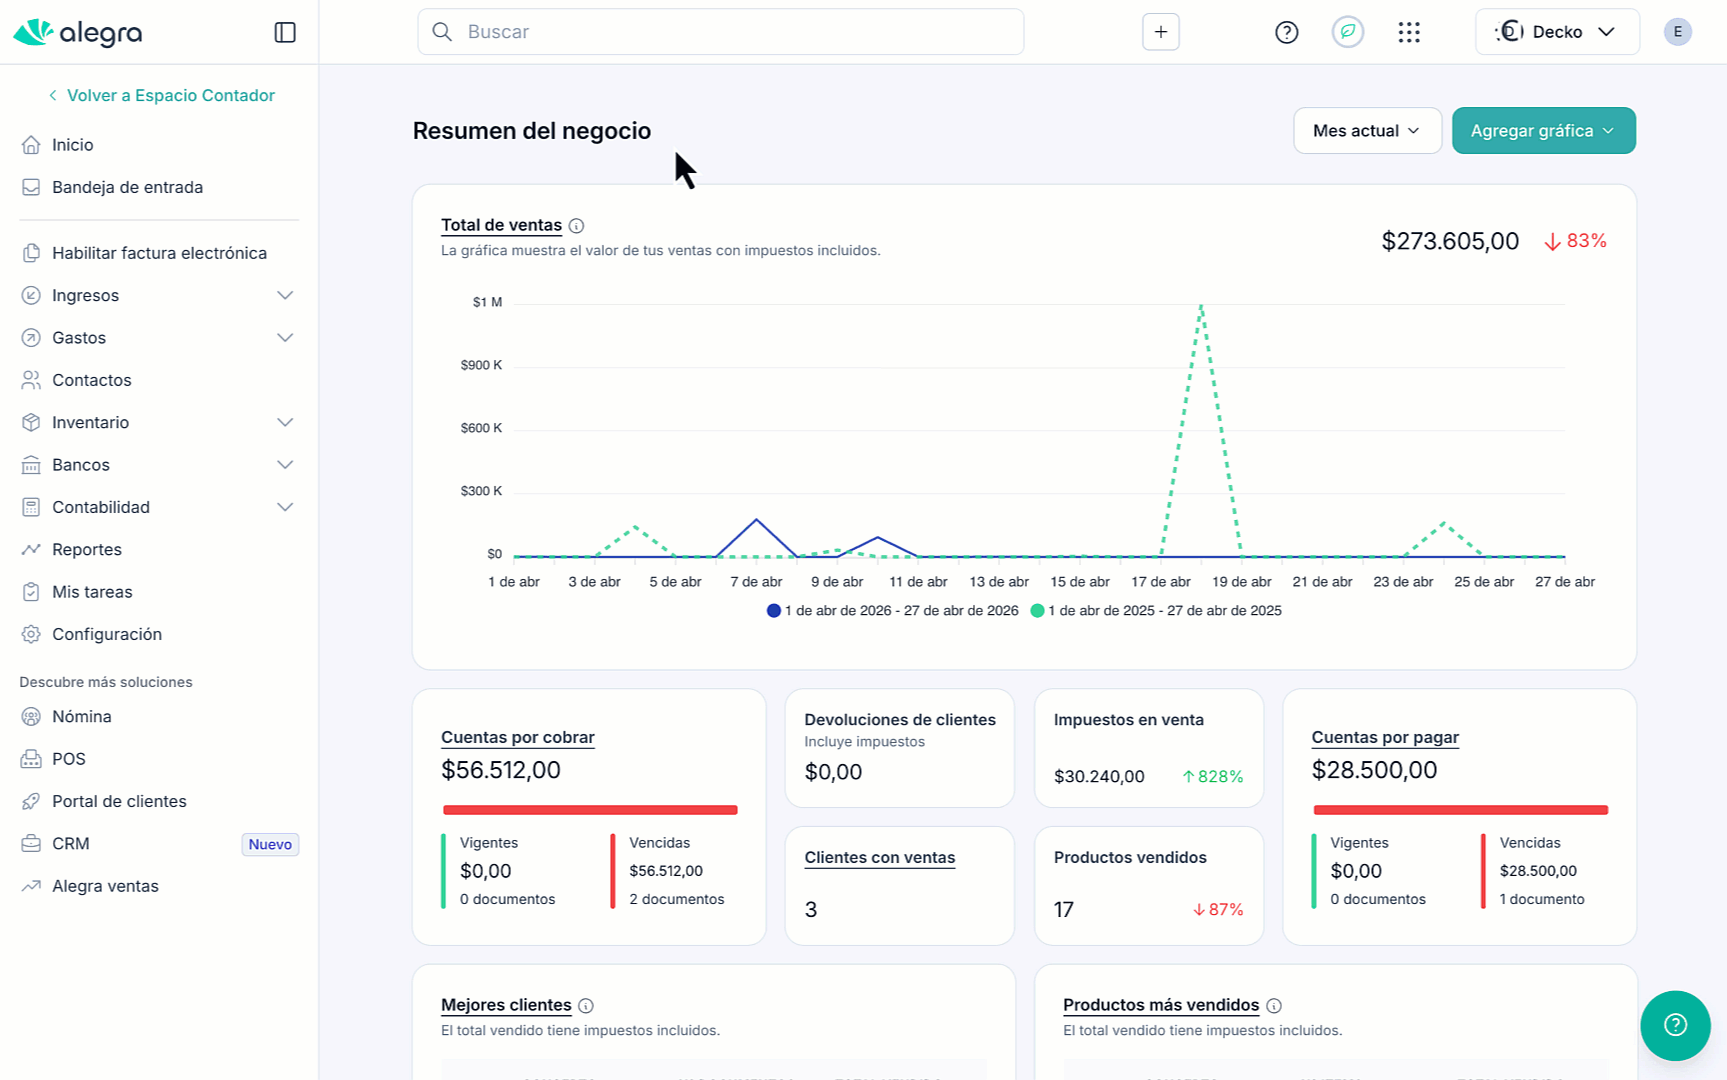This screenshot has height=1080, width=1727.
Task: Open the help question mark icon
Action: (1286, 32)
